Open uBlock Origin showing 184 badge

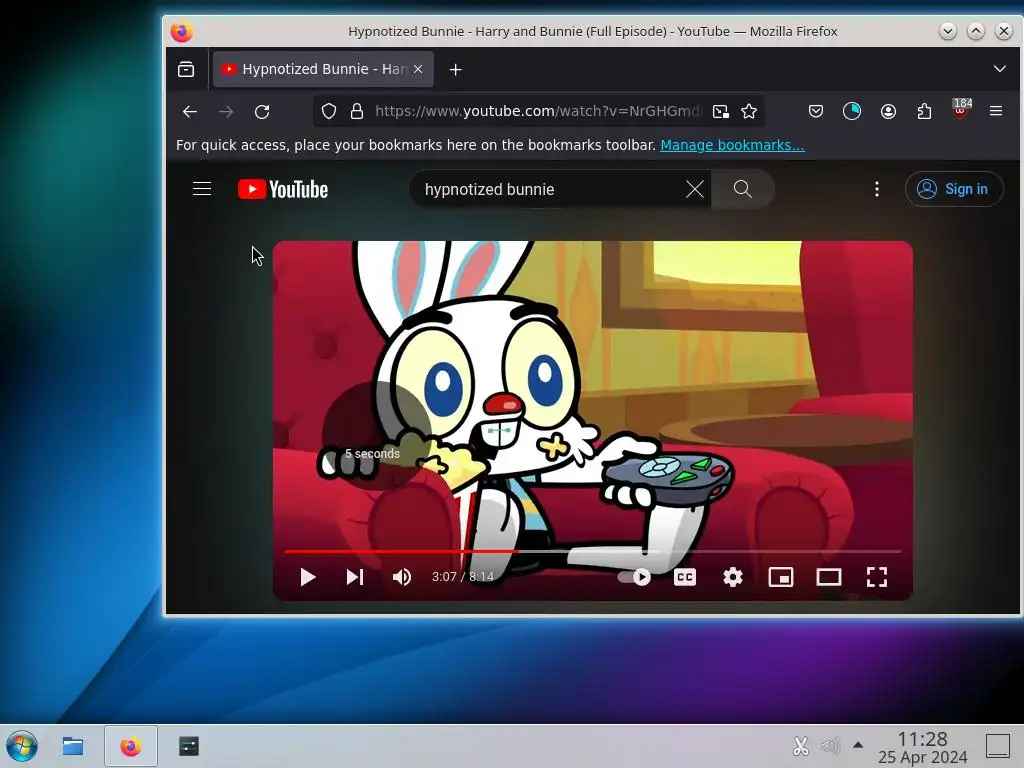point(961,110)
